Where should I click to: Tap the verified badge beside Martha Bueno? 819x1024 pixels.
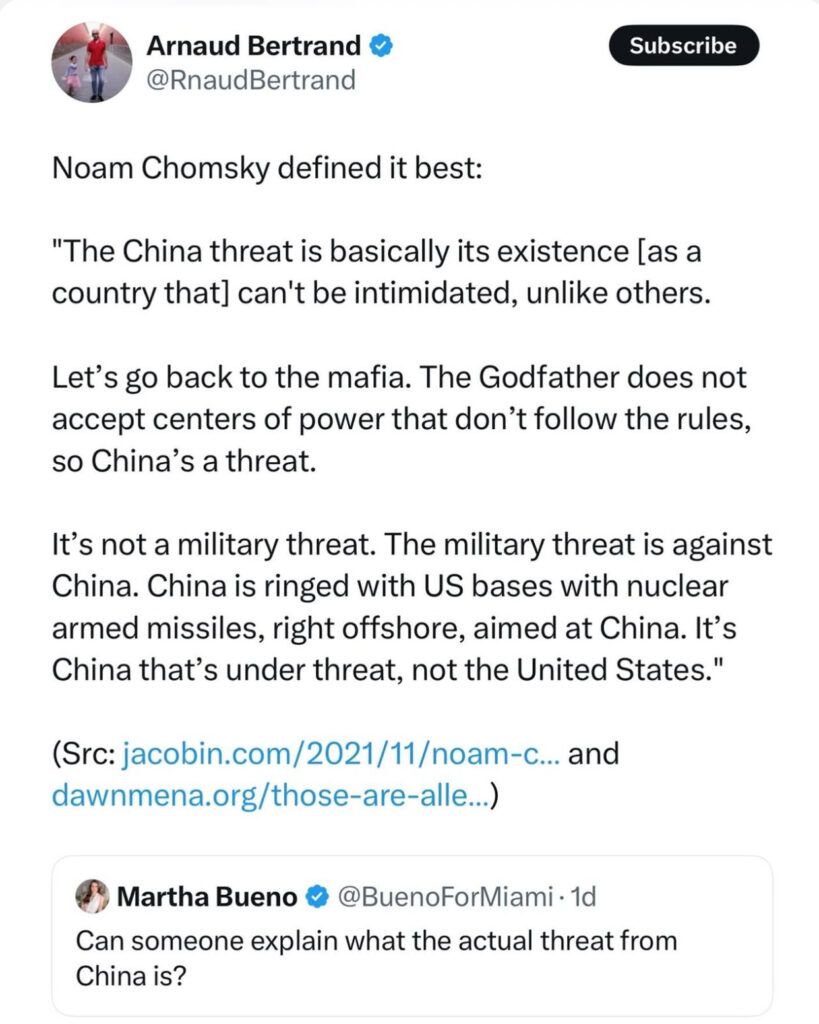317,897
